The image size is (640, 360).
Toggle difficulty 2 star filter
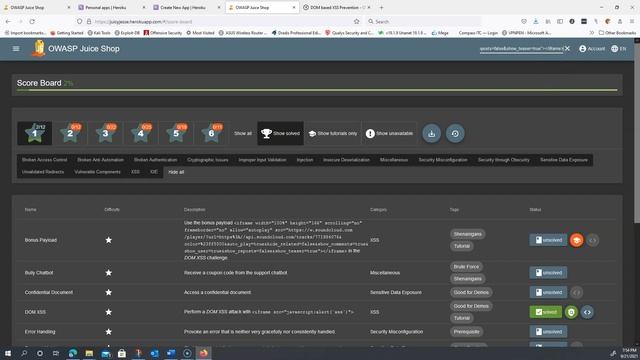pyautogui.click(x=70, y=133)
